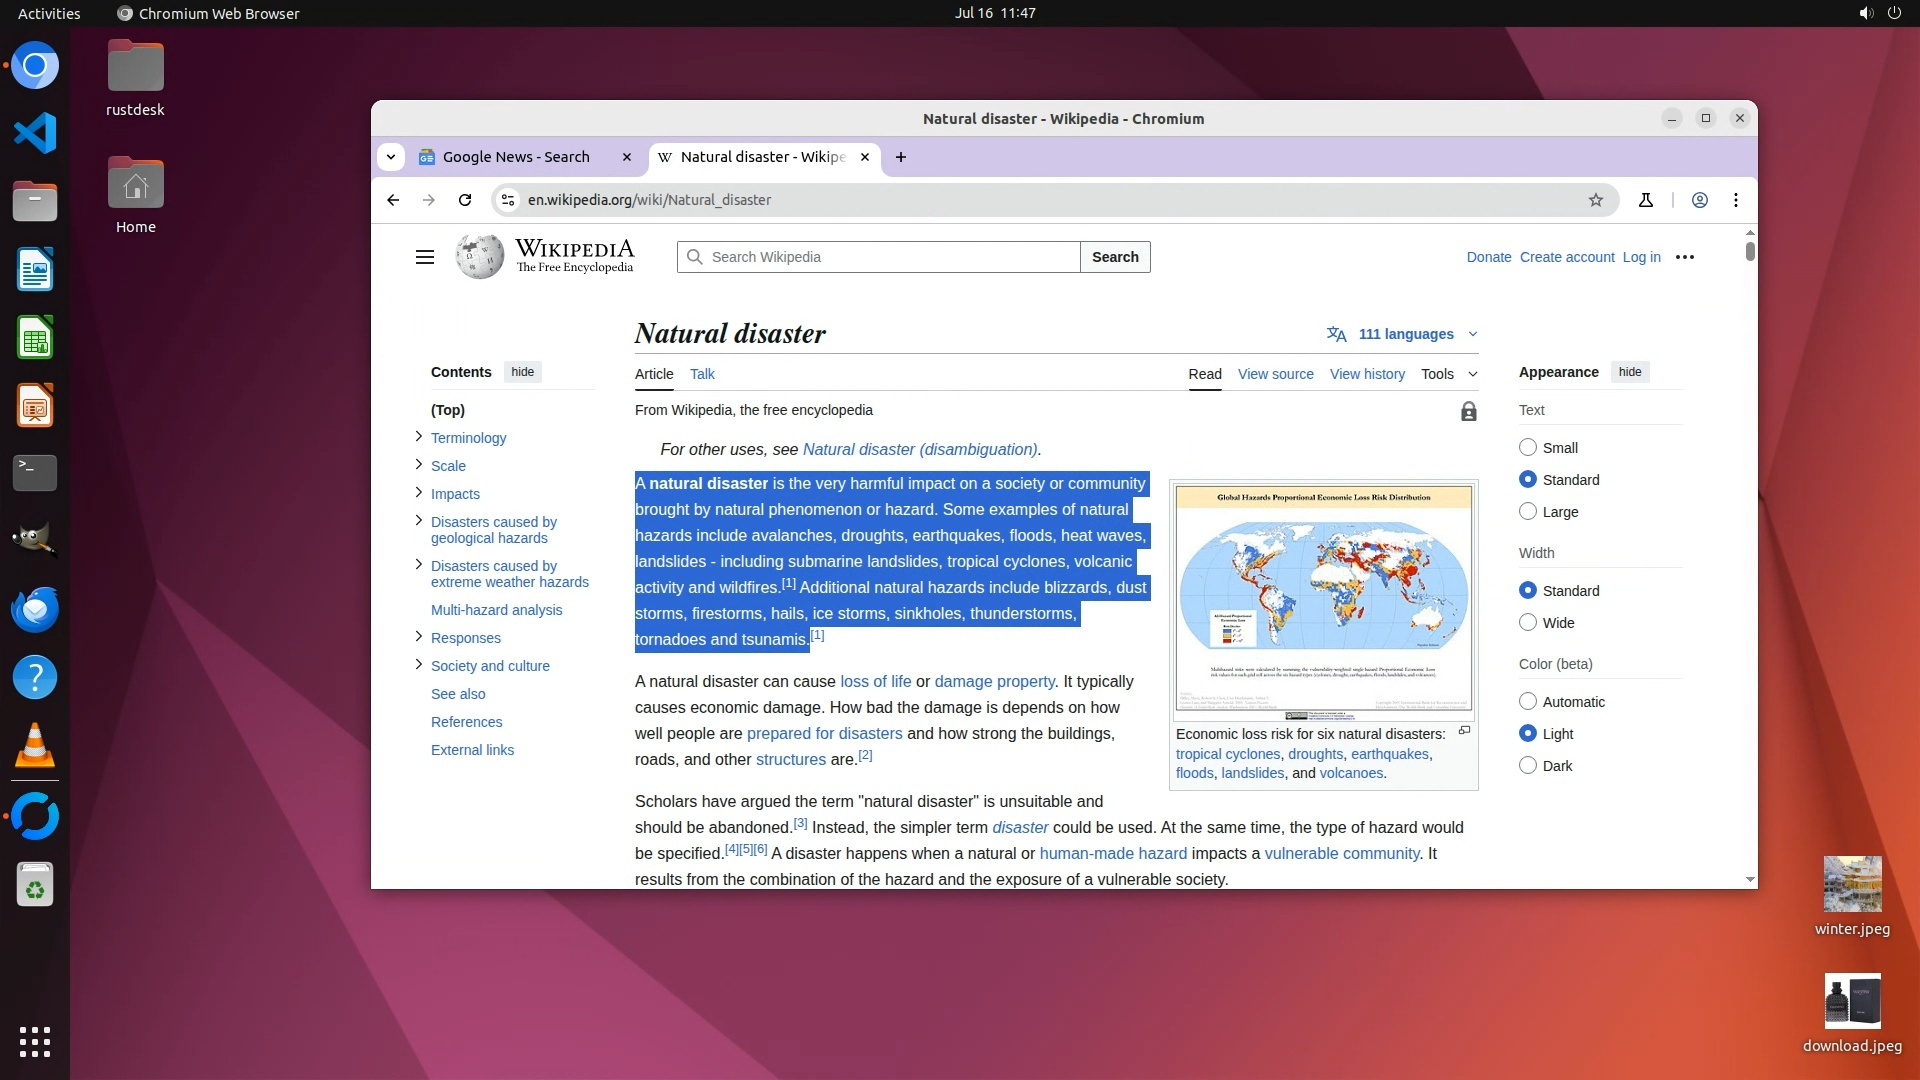Click the bookmark star icon in address bar
Viewport: 1920px width, 1080px height.
[1596, 200]
